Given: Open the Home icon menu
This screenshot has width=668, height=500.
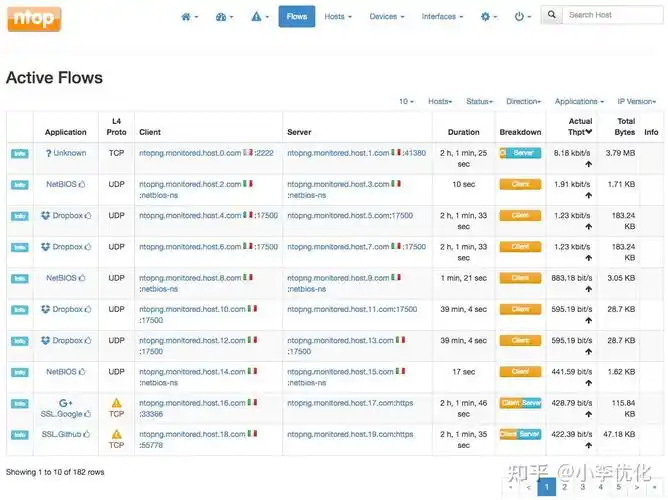Looking at the screenshot, I should click(x=189, y=17).
